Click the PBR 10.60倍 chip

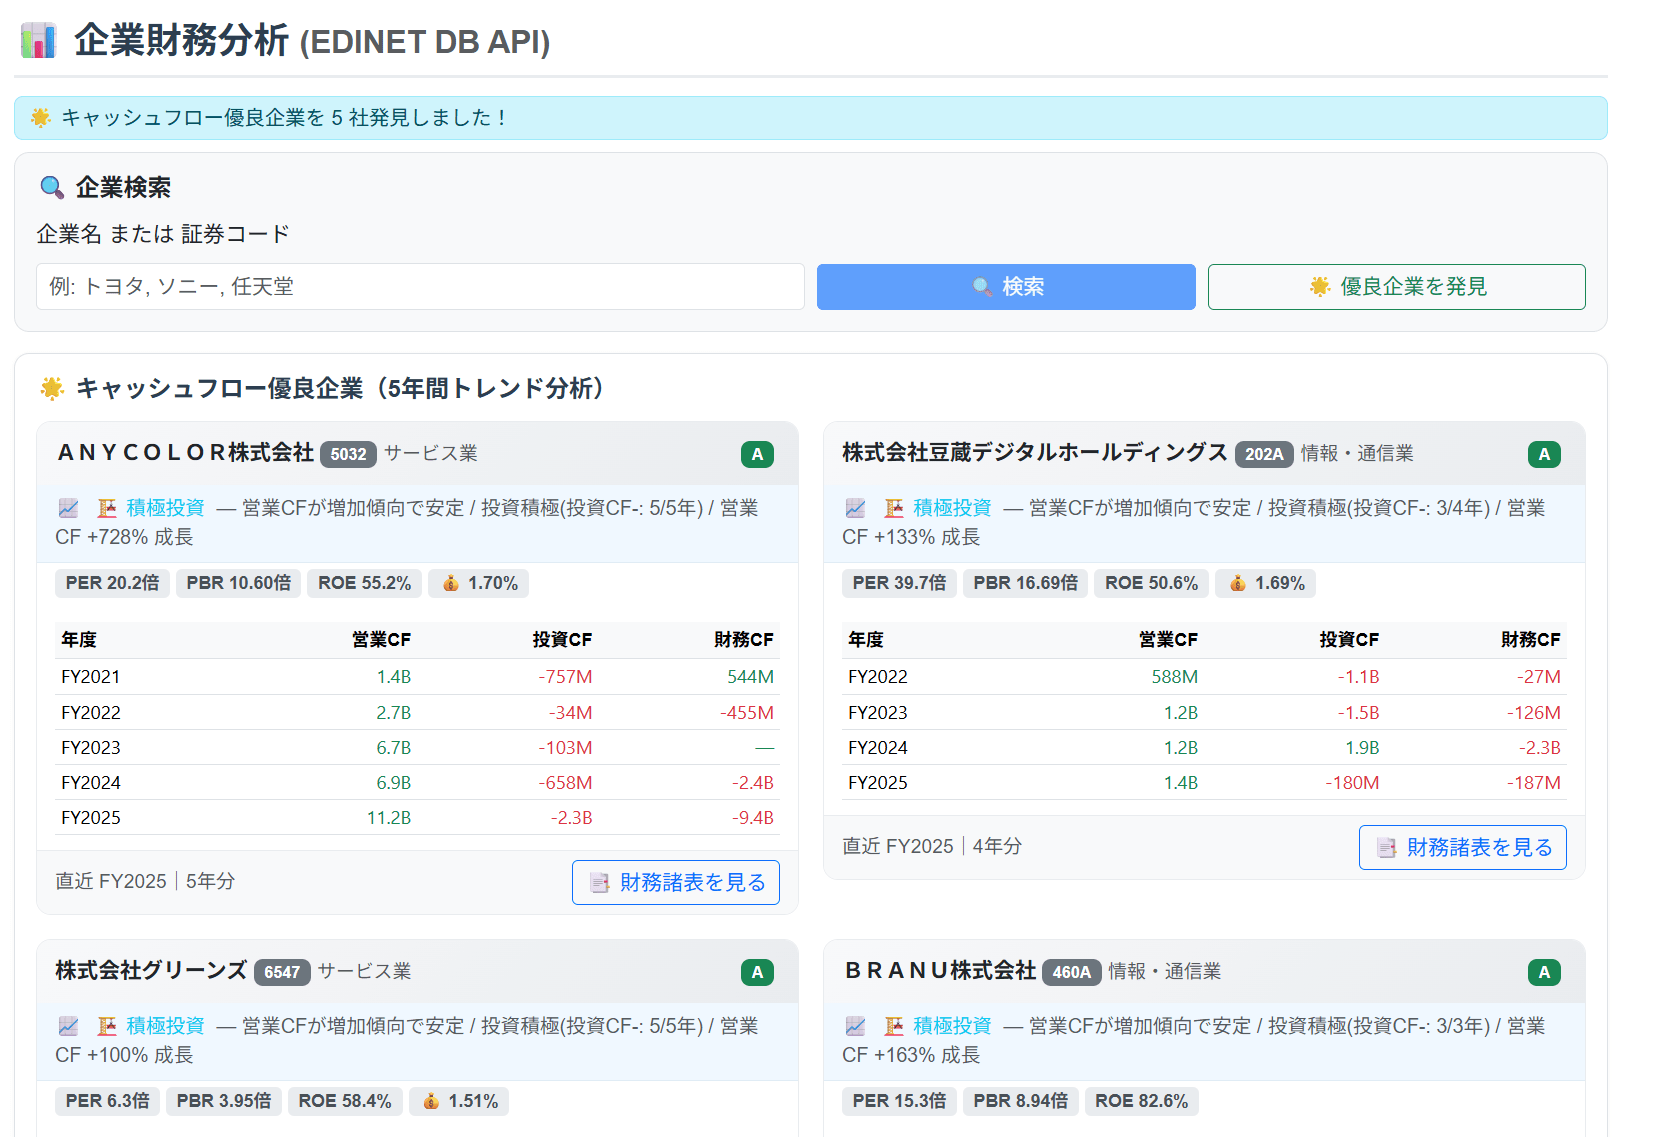[239, 583]
